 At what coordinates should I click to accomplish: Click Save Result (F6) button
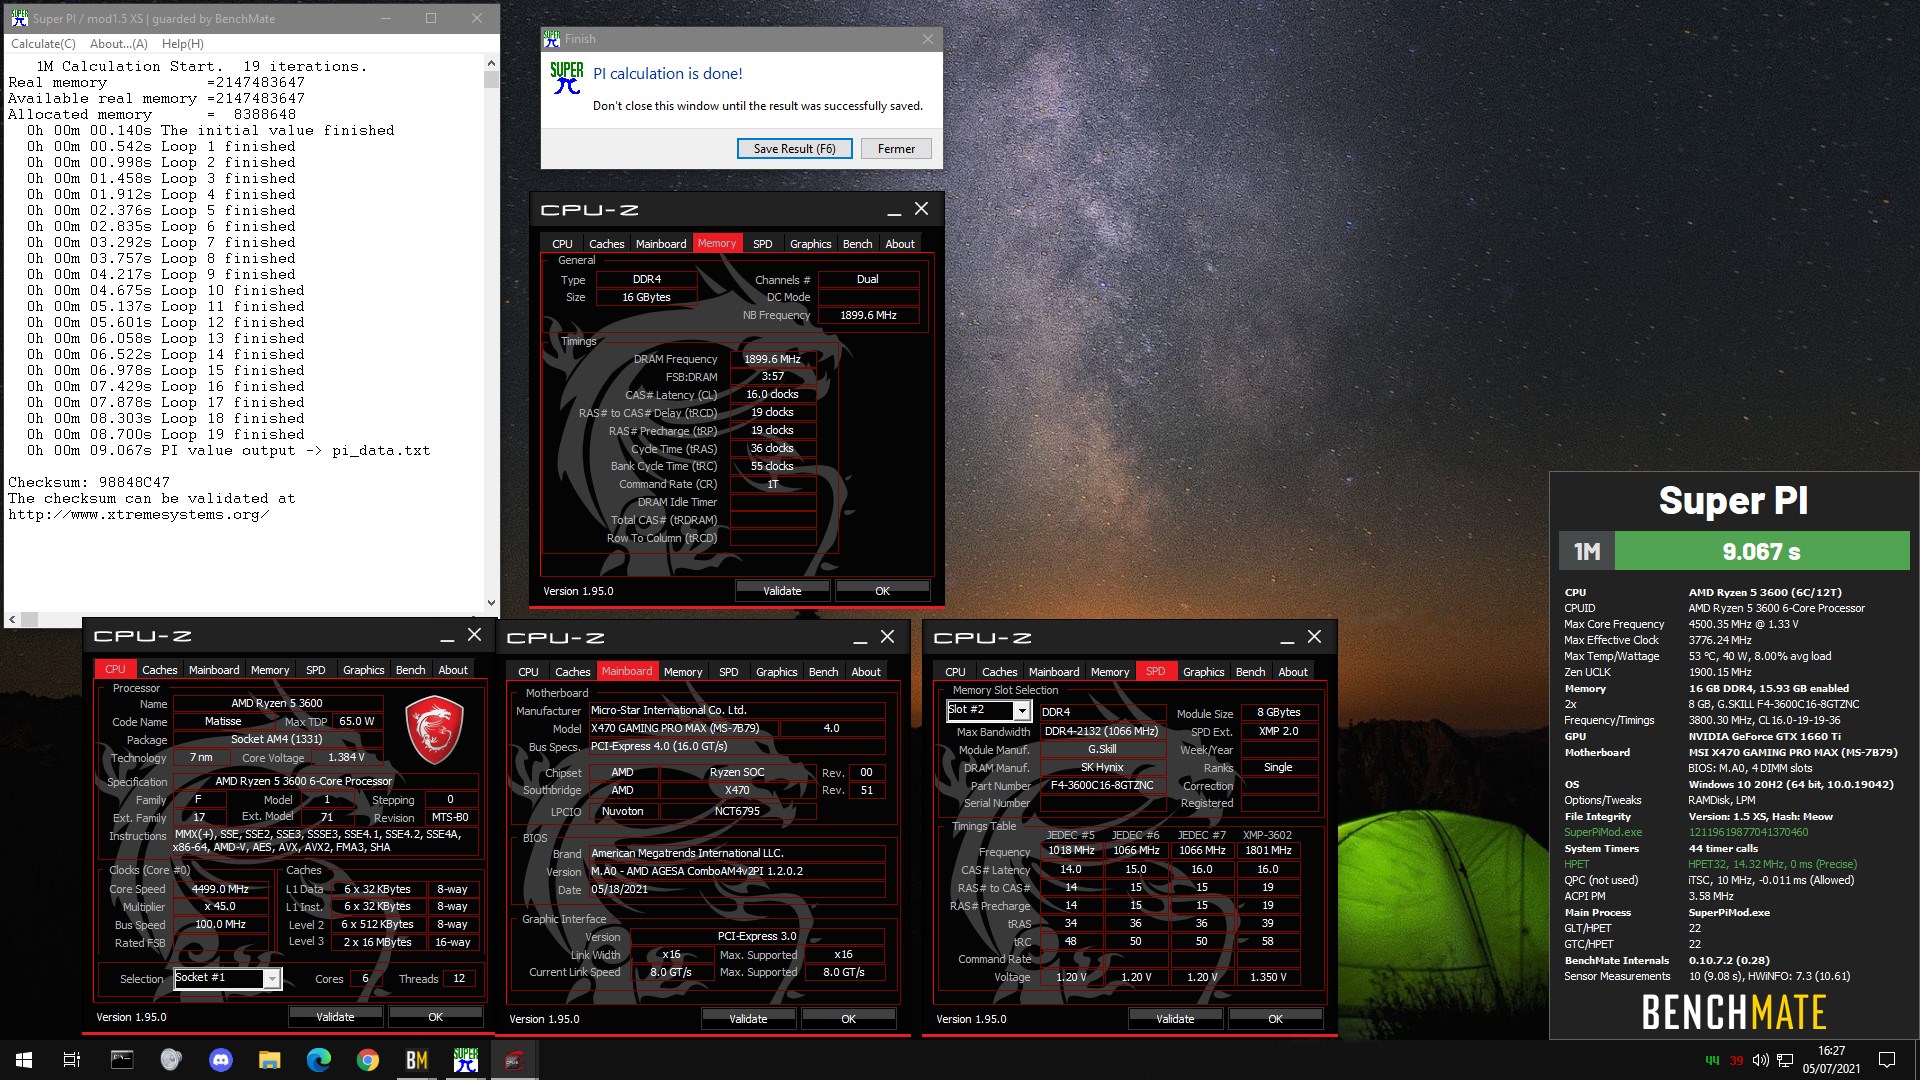pyautogui.click(x=794, y=149)
